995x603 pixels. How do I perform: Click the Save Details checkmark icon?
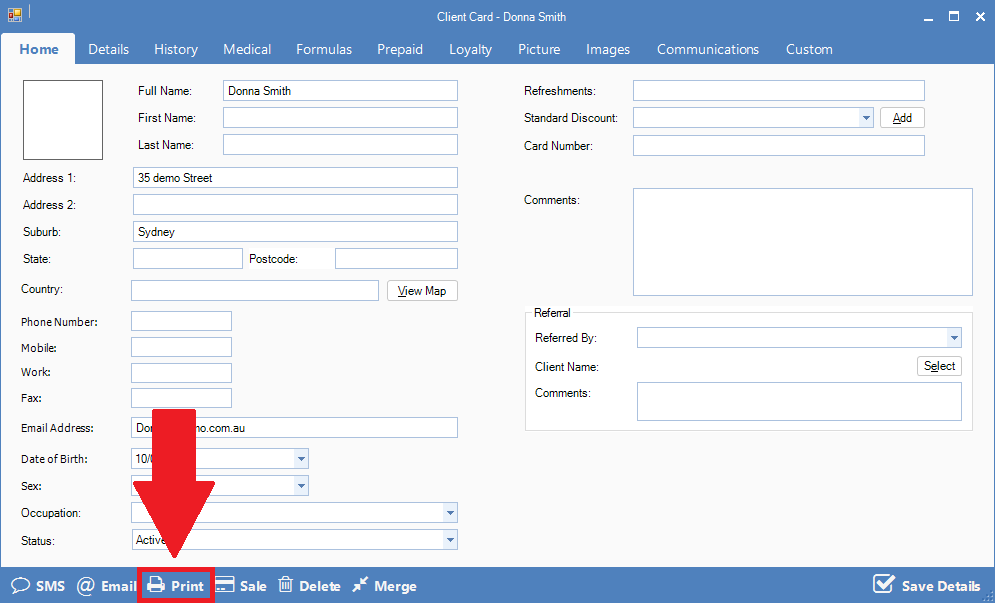click(883, 585)
